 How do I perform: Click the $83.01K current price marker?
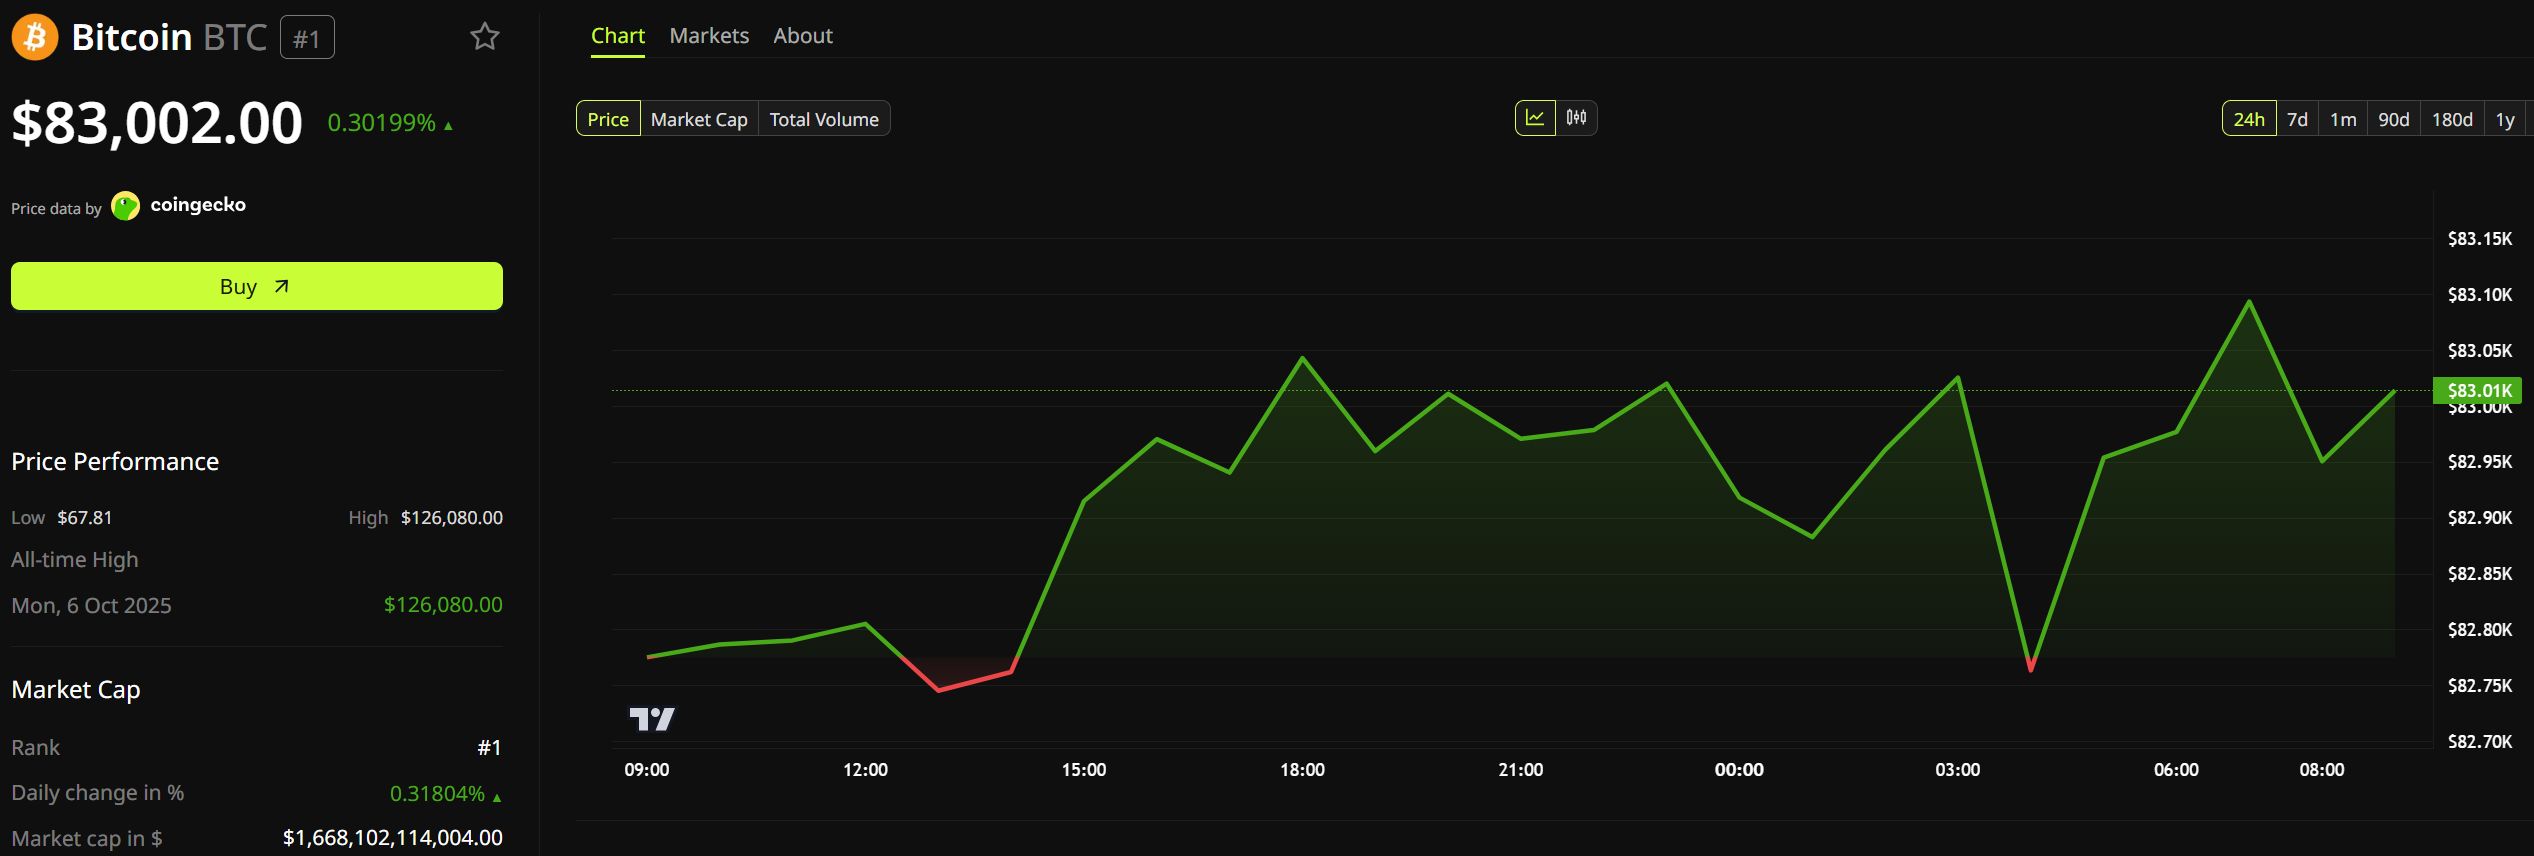click(2478, 390)
